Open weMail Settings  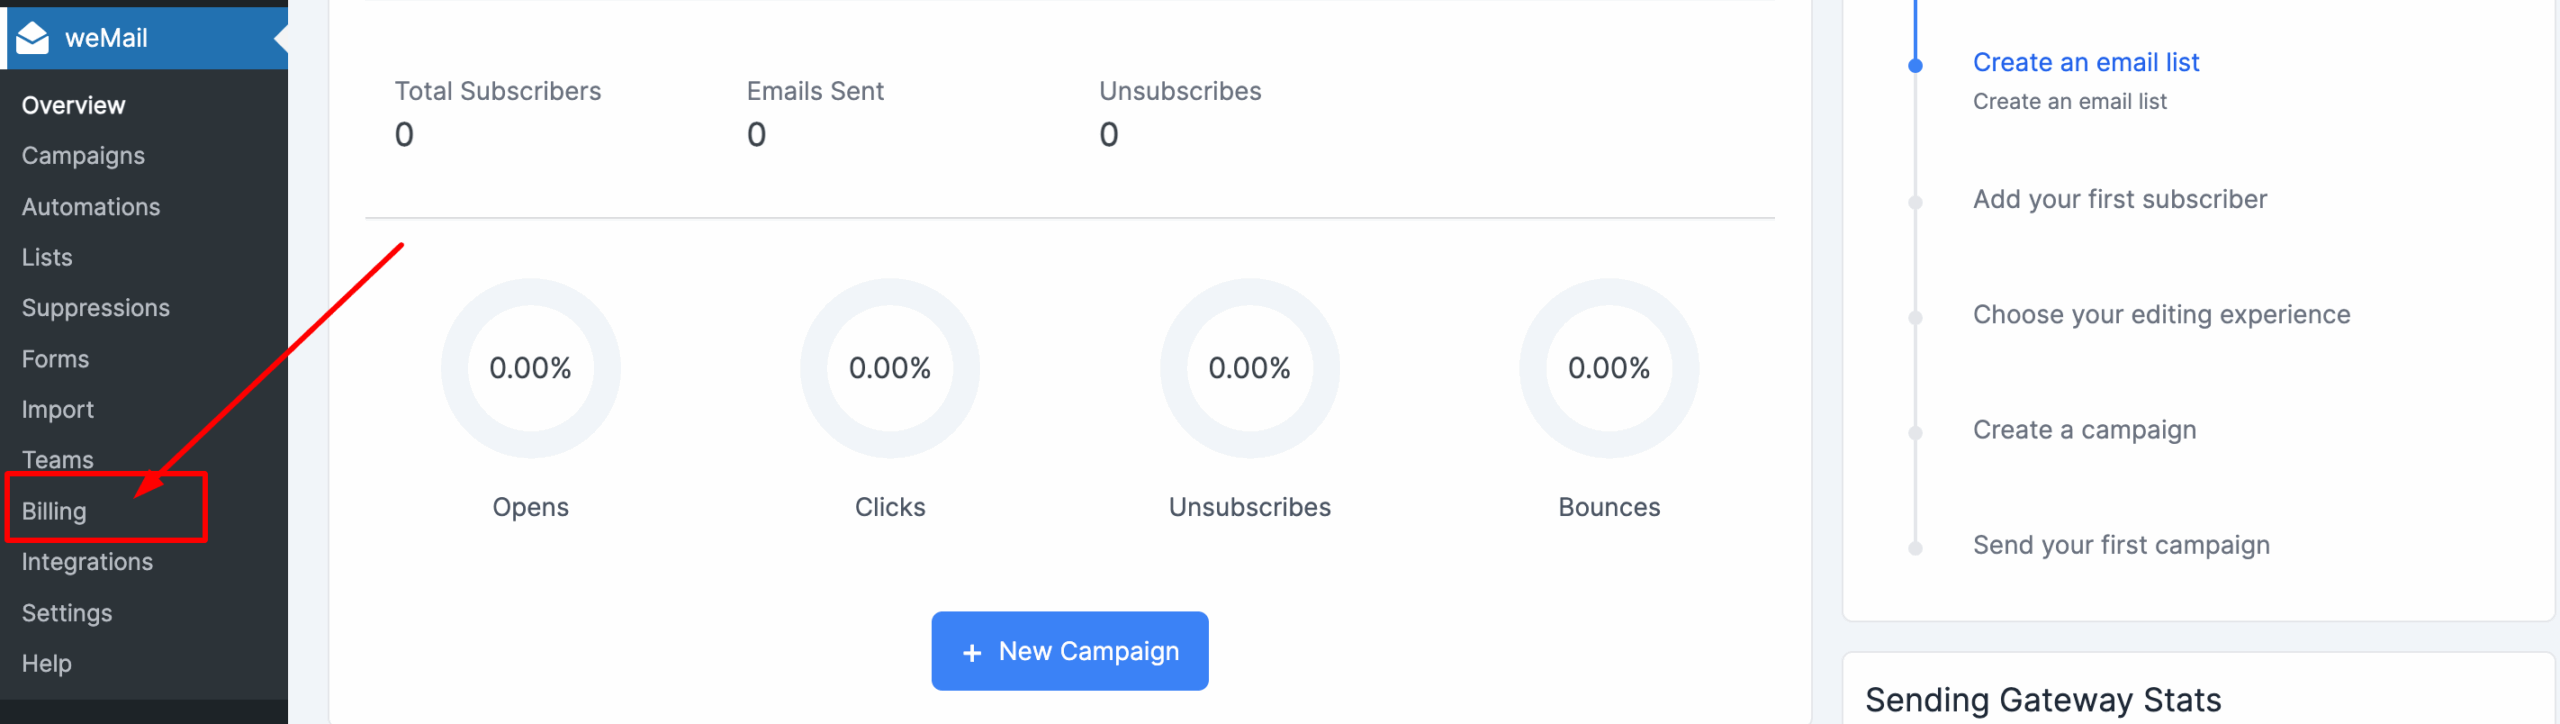[x=67, y=613]
